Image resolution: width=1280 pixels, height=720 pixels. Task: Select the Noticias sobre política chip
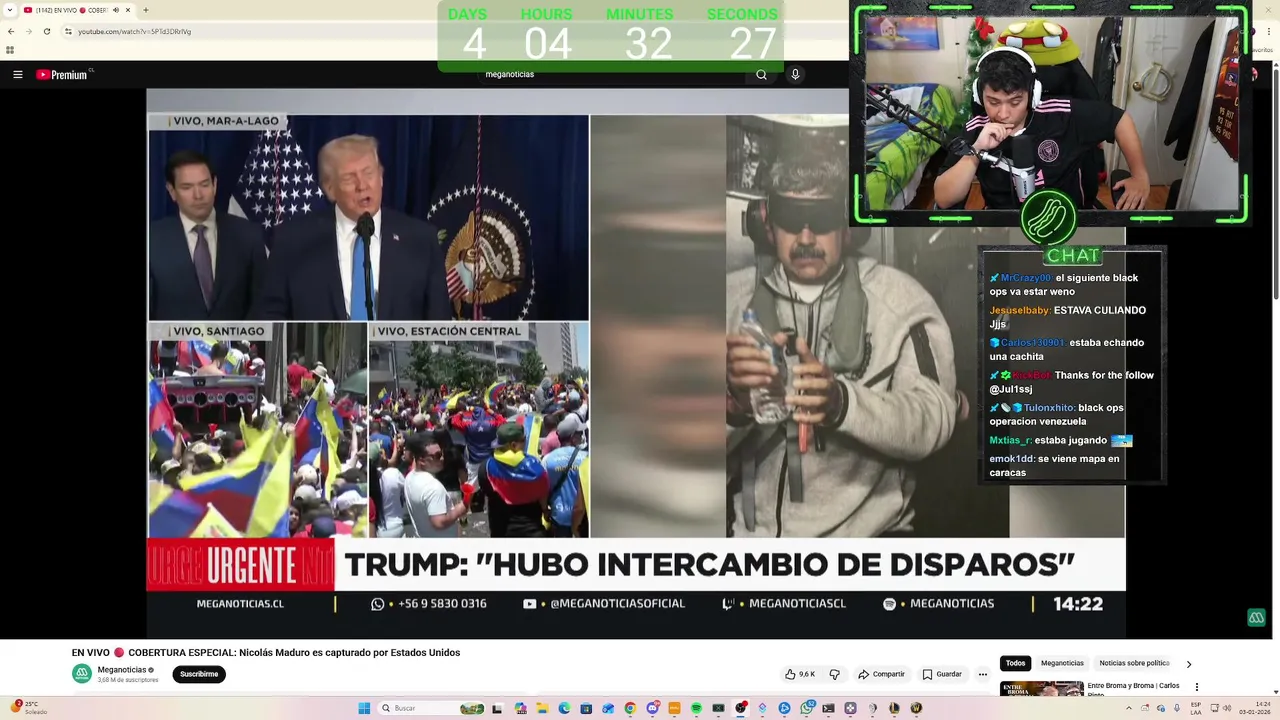(1134, 663)
